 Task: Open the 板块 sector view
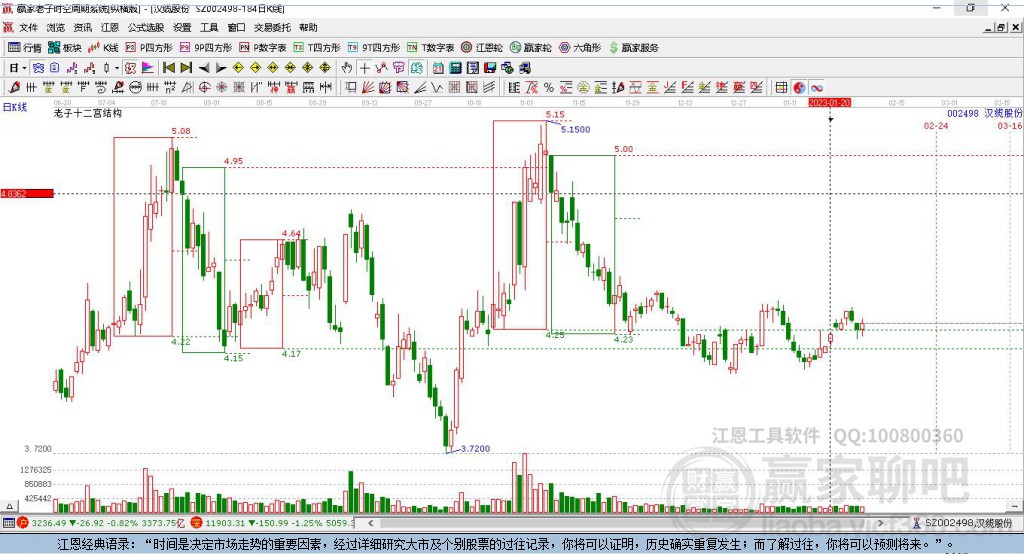[65, 47]
